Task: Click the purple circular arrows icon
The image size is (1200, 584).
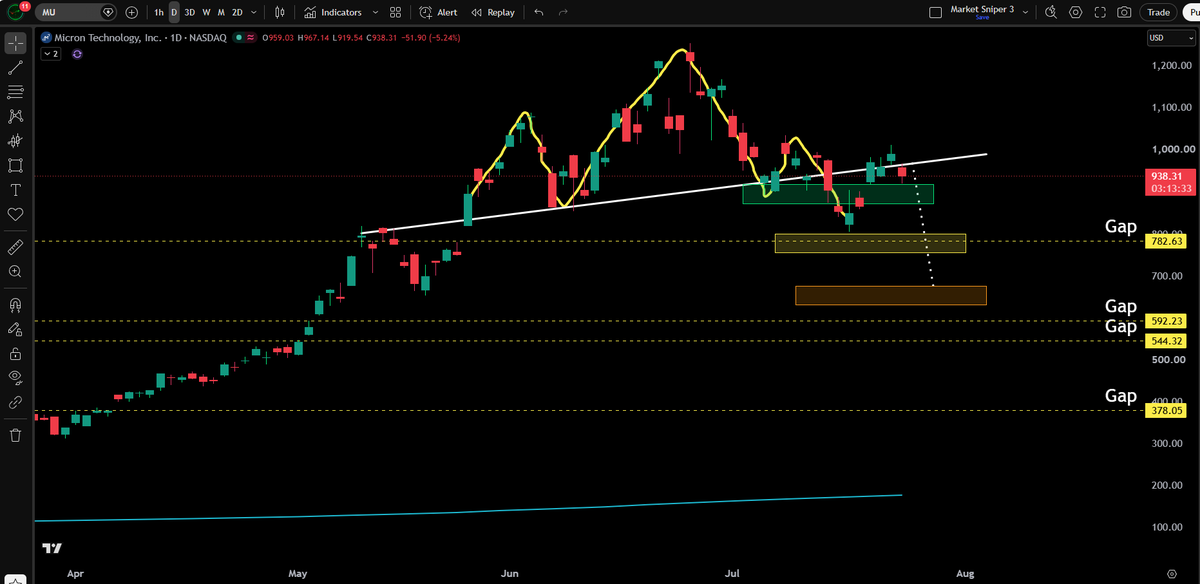Action: (77, 54)
